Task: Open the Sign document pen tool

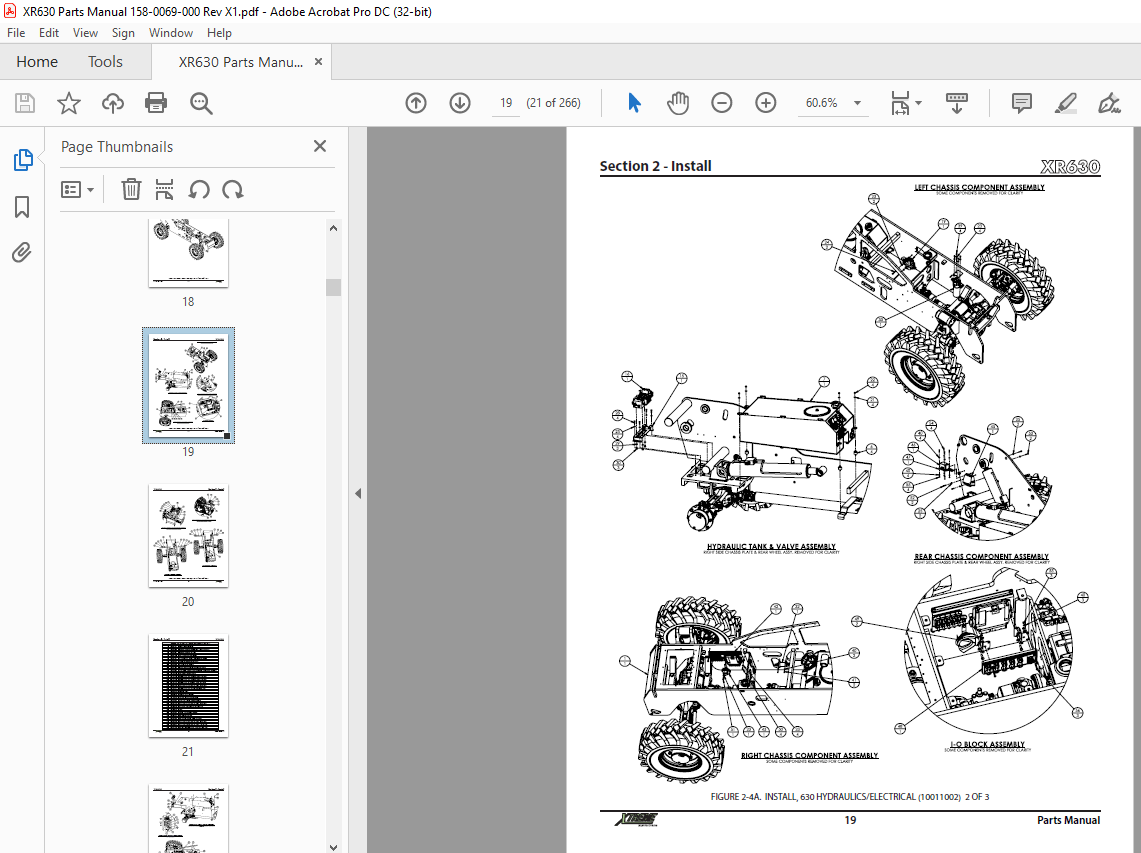Action: 1109,103
